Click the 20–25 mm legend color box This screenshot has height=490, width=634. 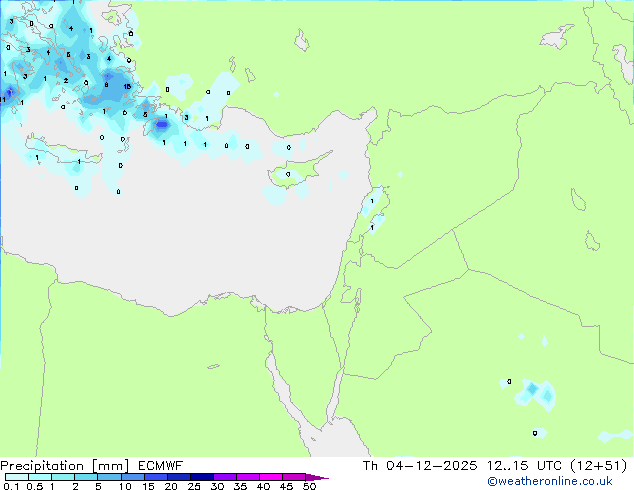click(x=178, y=477)
